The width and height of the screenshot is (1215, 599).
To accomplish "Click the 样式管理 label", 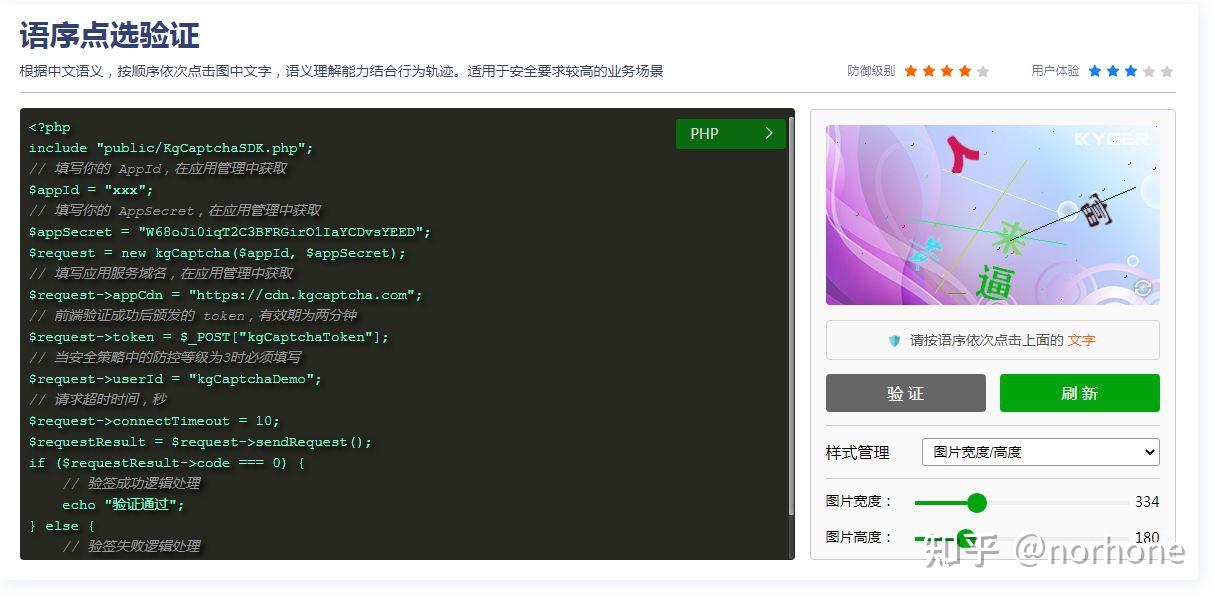I will pyautogui.click(x=857, y=452).
